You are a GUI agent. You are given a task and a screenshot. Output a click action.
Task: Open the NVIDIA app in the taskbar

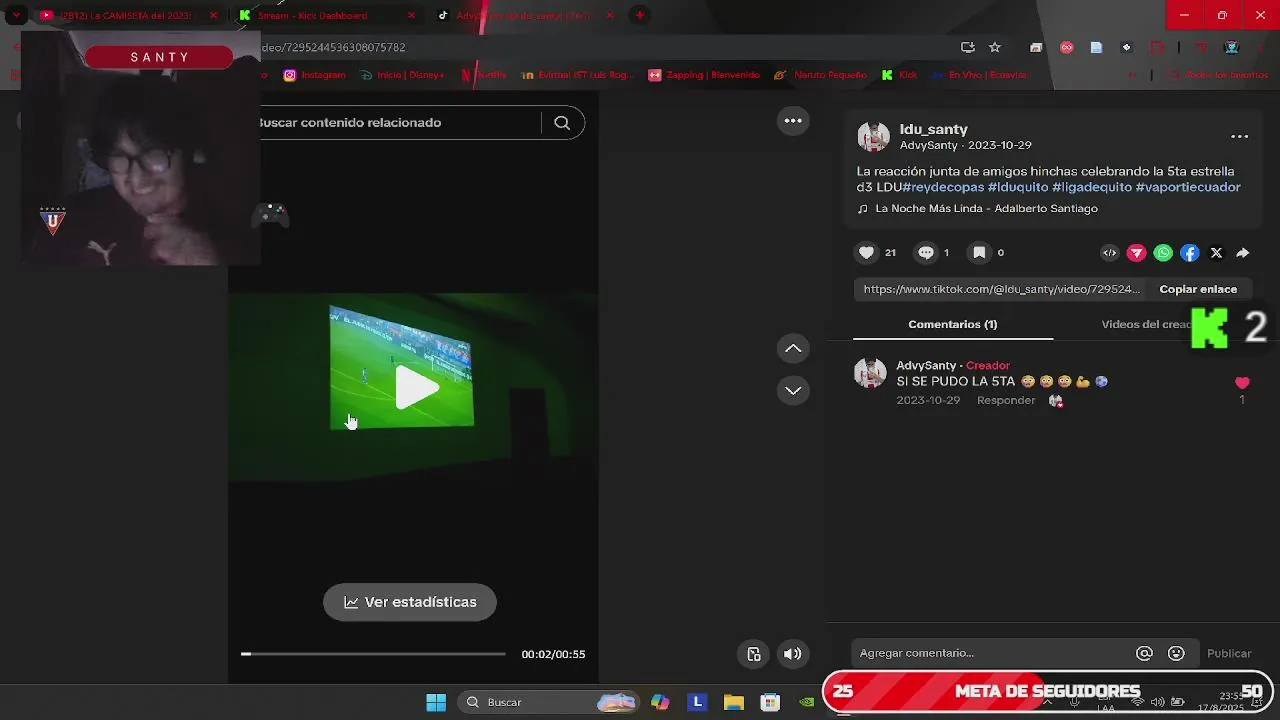click(x=806, y=702)
